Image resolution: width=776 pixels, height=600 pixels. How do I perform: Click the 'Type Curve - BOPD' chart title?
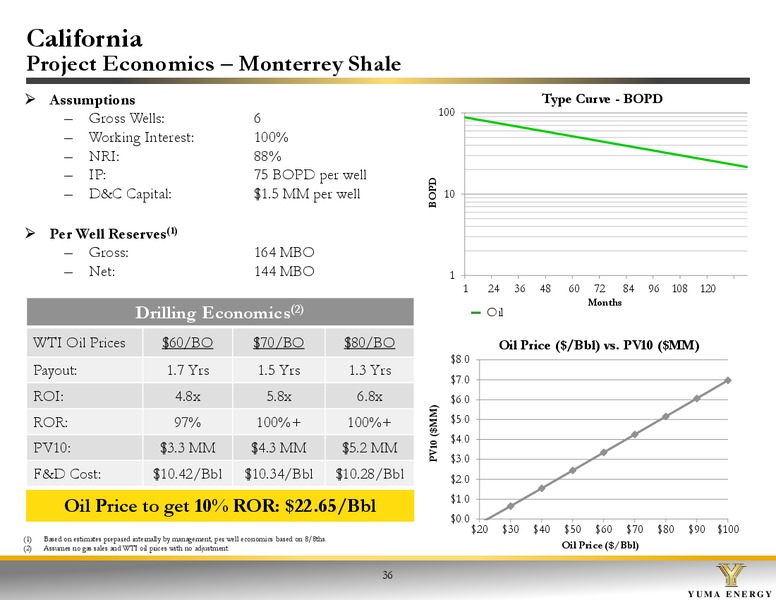pos(602,99)
